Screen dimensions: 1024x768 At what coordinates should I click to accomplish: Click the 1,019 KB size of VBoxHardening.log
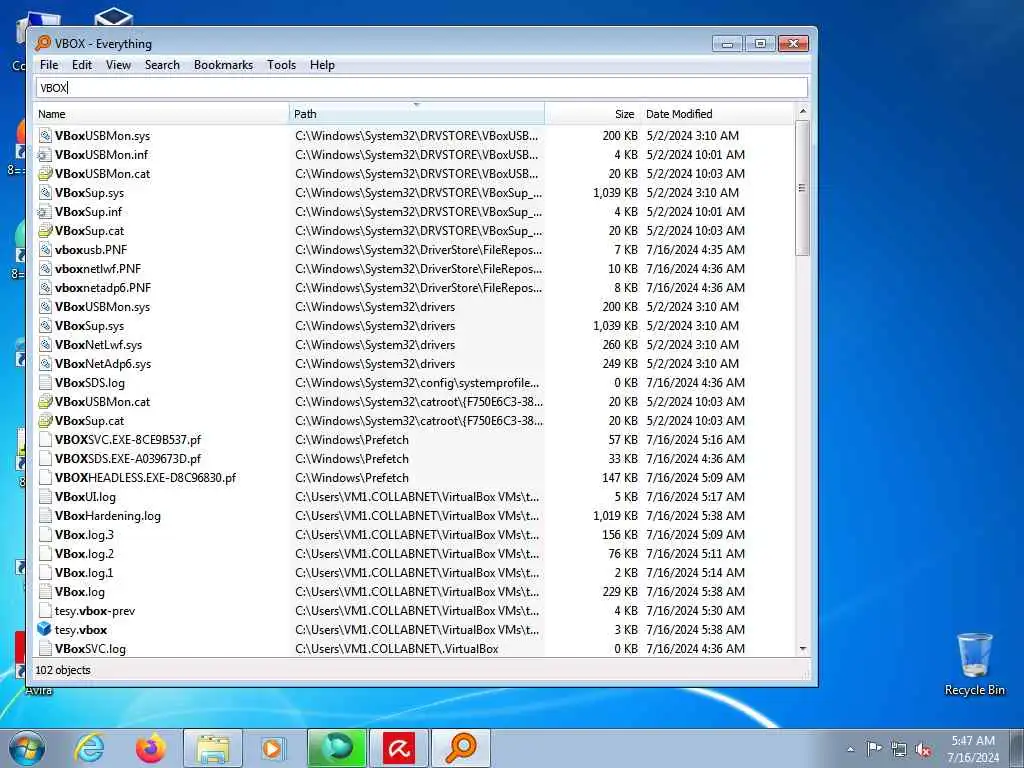615,516
